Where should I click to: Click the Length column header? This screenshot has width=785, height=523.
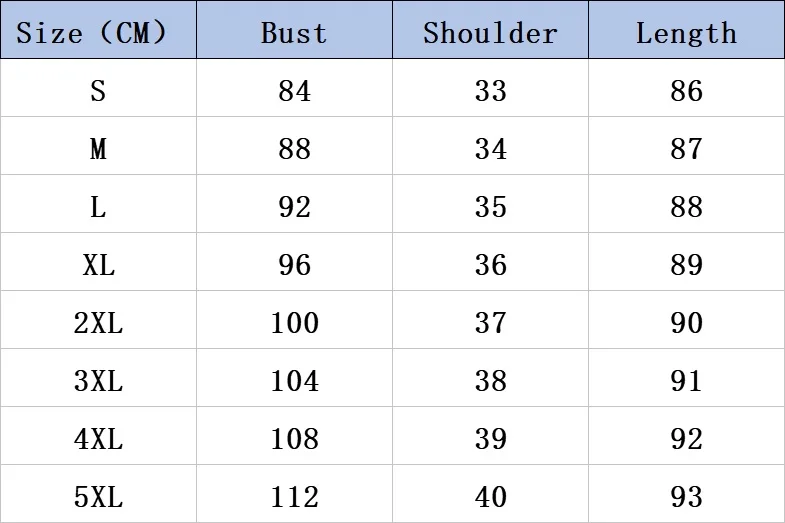tap(686, 34)
